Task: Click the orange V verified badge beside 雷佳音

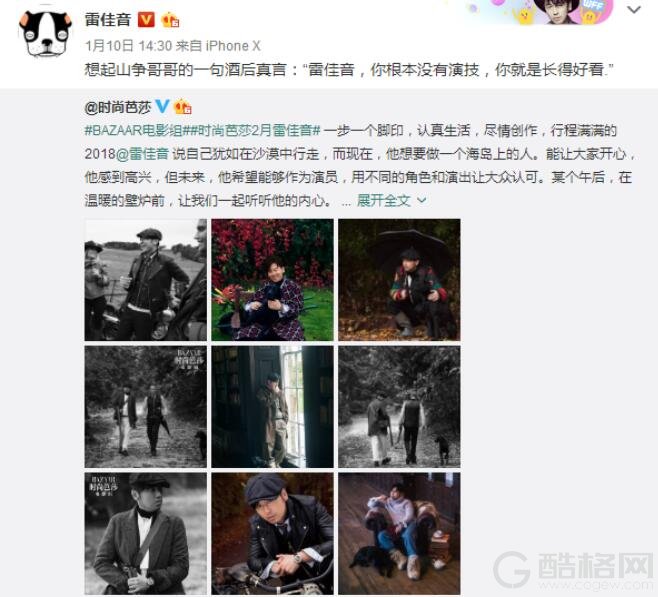Action: click(x=146, y=19)
